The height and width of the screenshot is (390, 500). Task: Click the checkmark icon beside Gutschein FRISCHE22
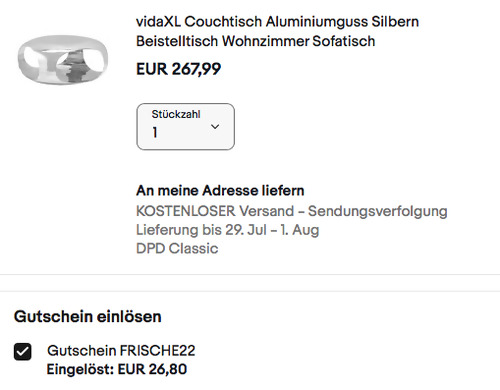click(x=23, y=352)
